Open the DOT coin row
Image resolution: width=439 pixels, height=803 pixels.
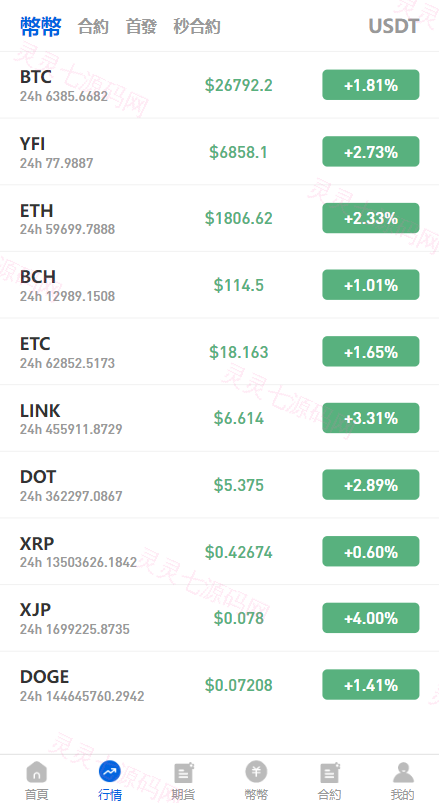(219, 484)
